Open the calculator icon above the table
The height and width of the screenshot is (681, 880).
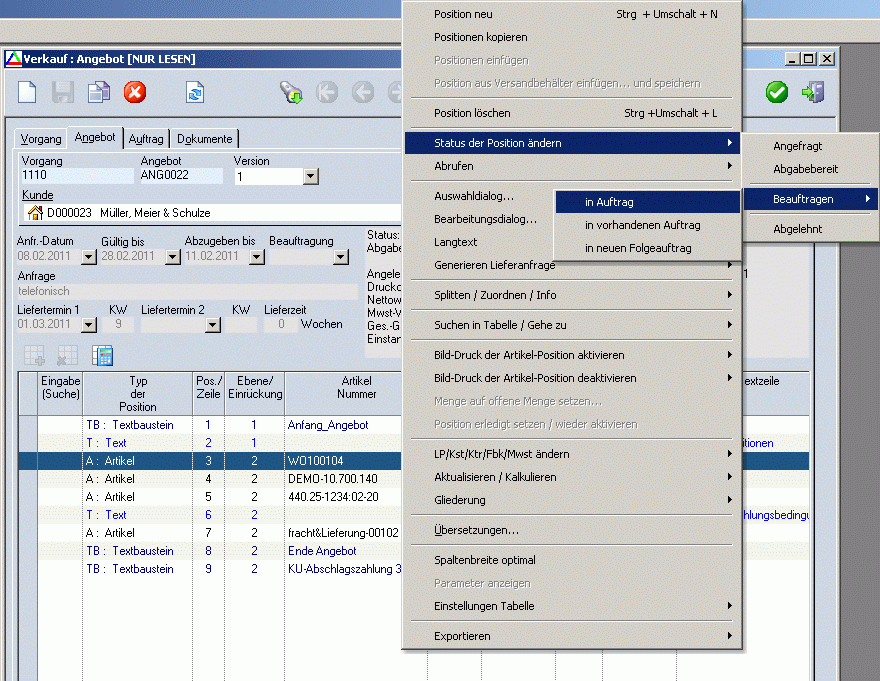point(102,355)
